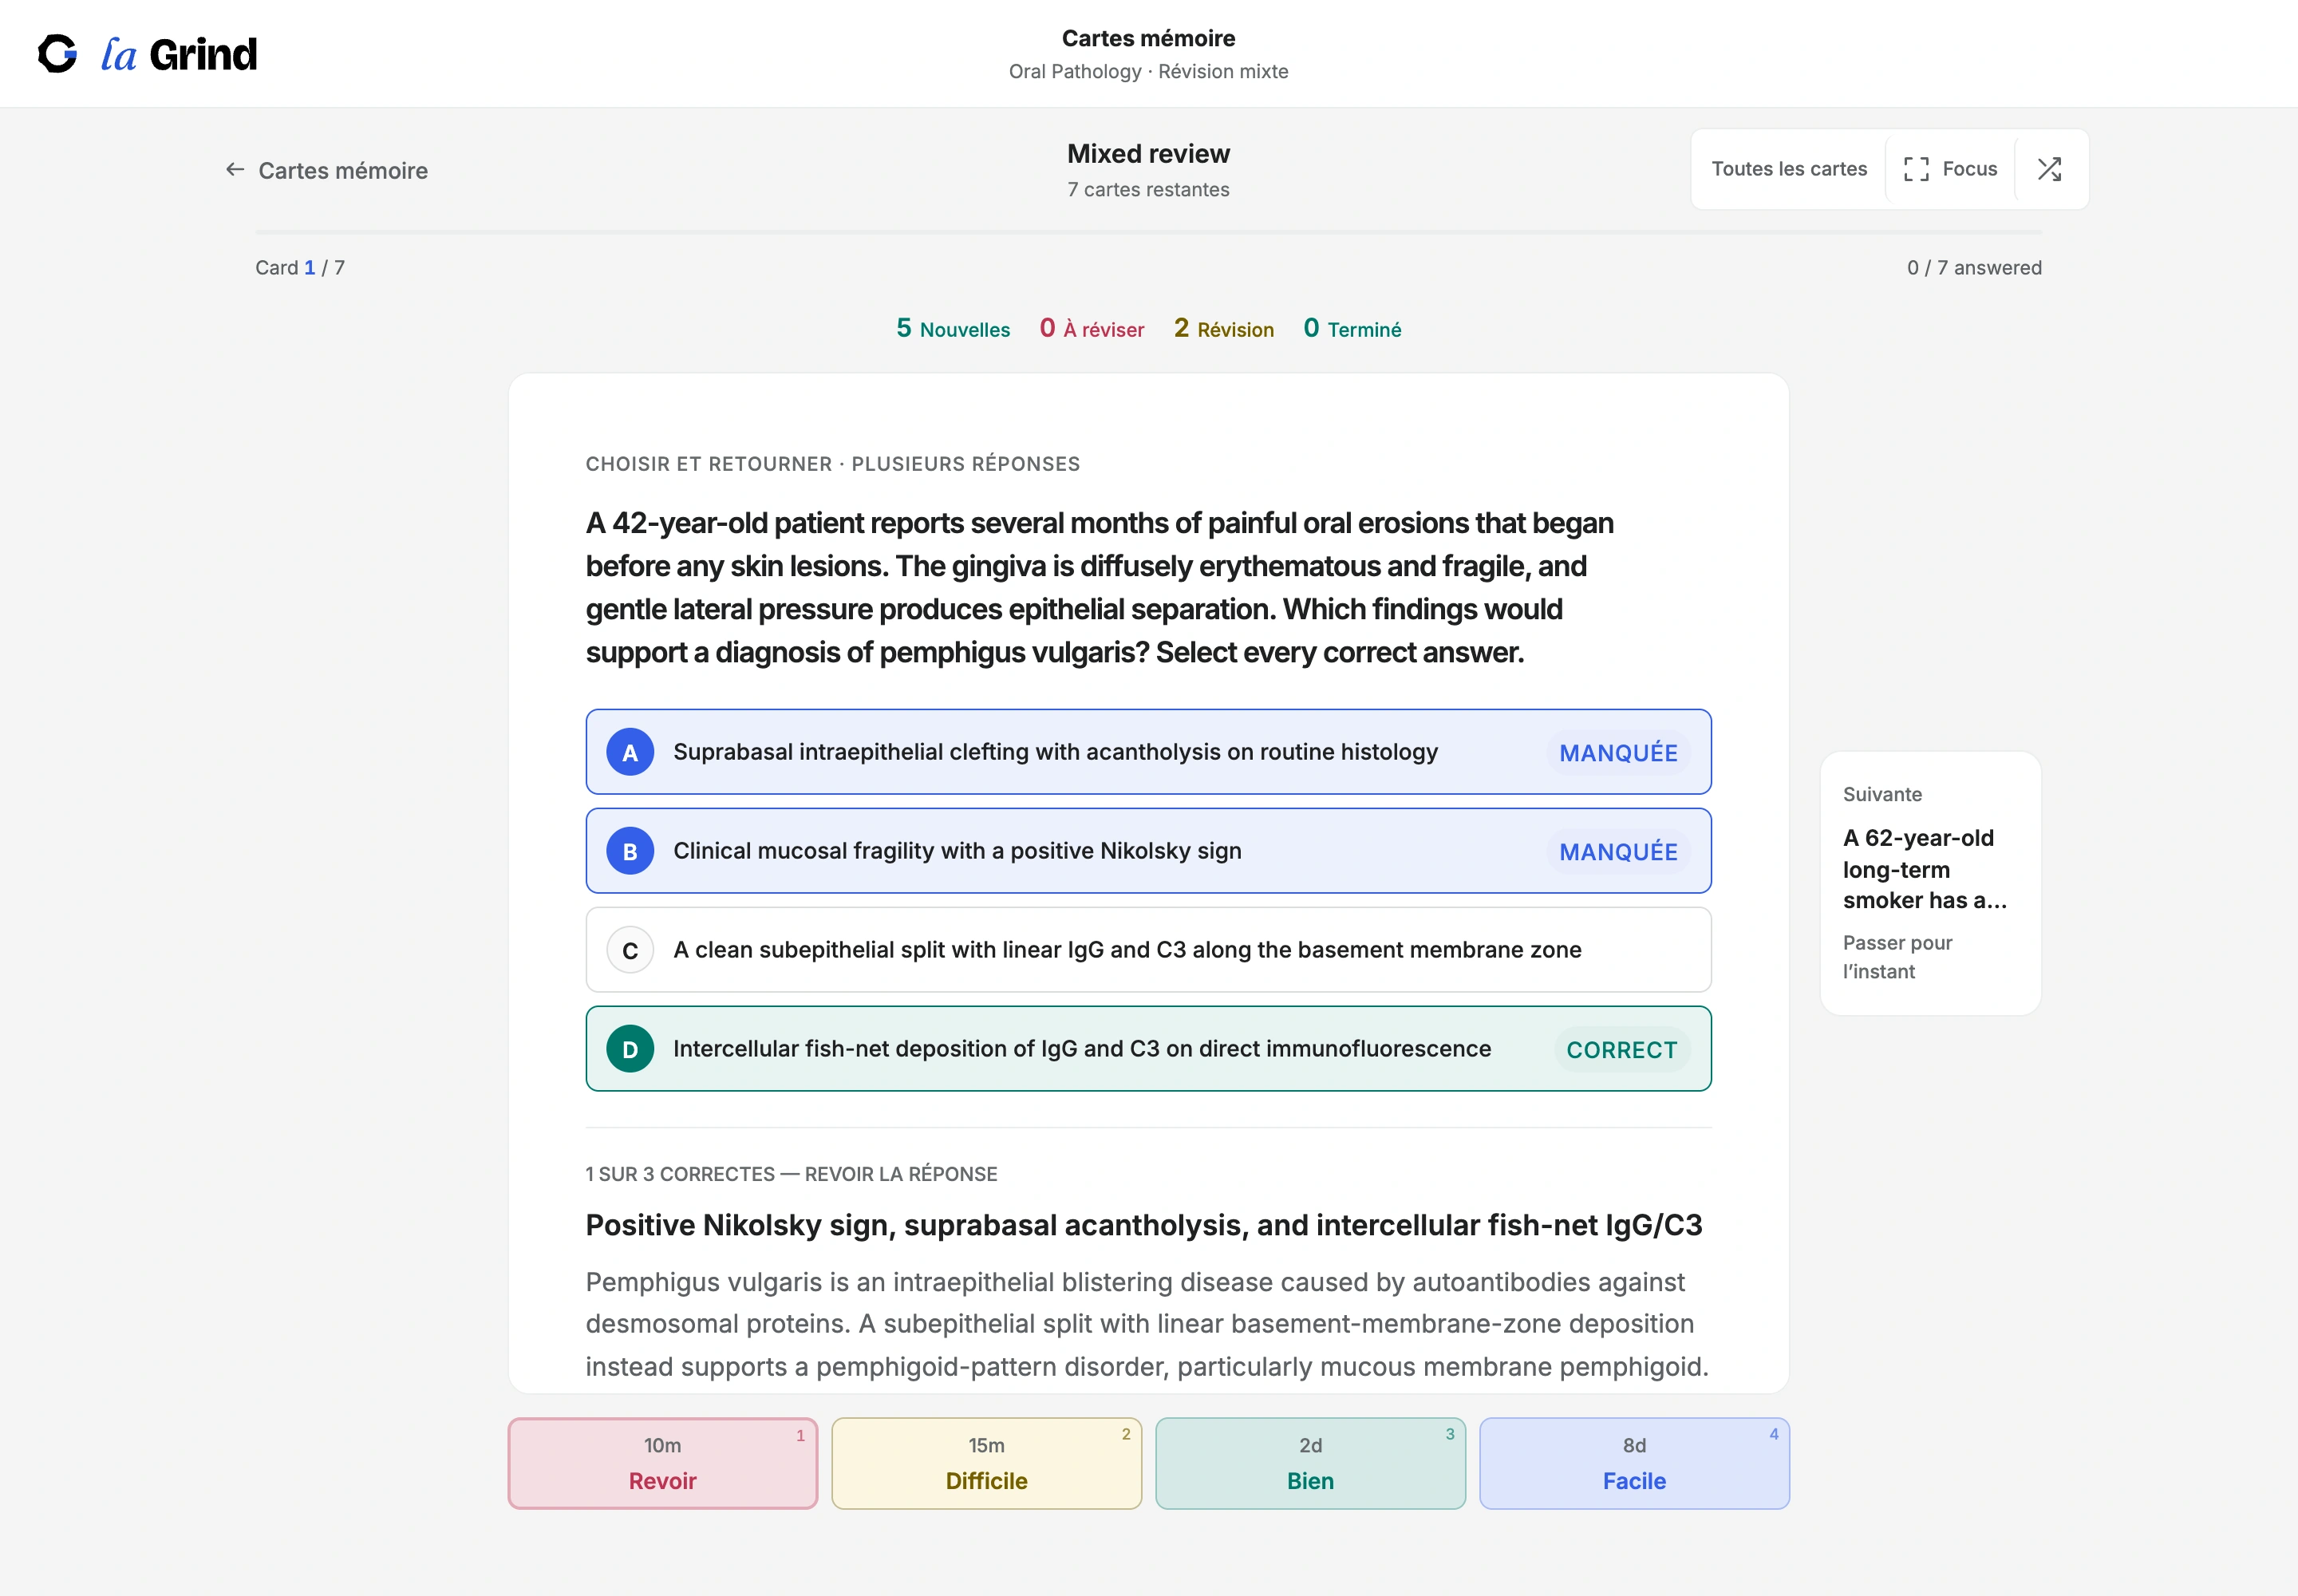The height and width of the screenshot is (1596, 2298).
Task: Click the back arrow beside Cartes mémoire
Action: pos(235,170)
